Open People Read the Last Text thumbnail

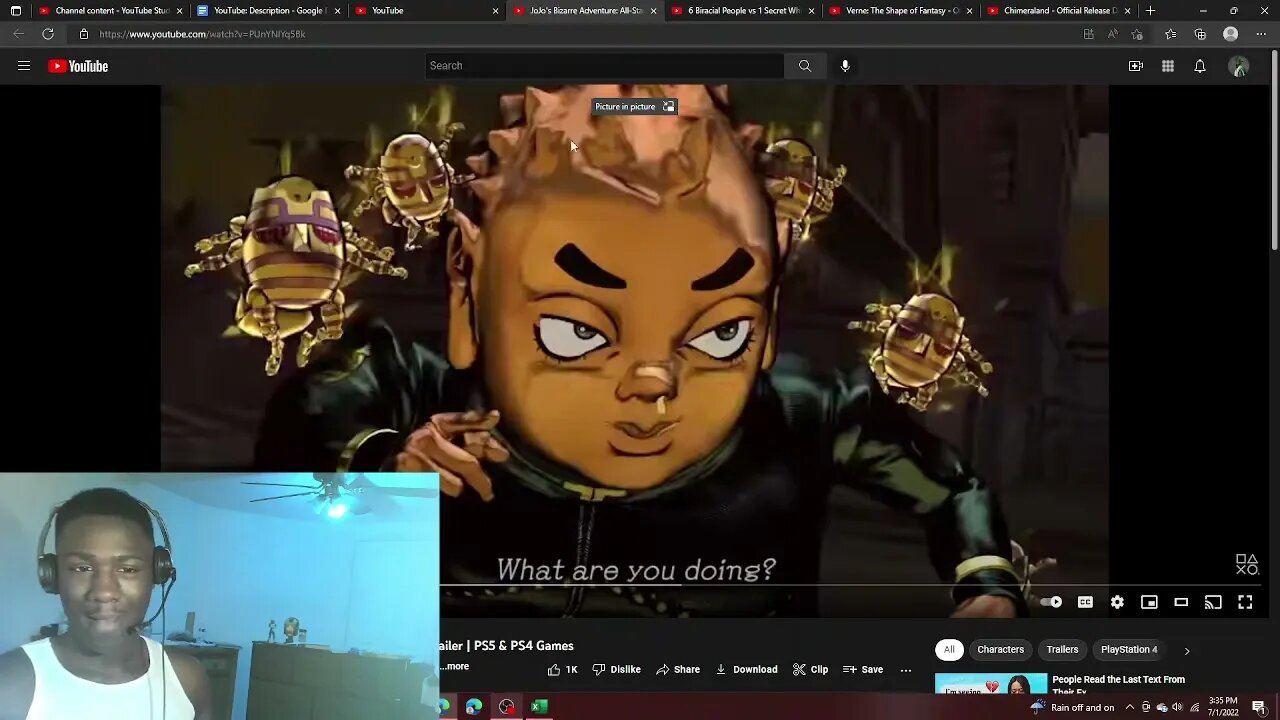click(991, 683)
